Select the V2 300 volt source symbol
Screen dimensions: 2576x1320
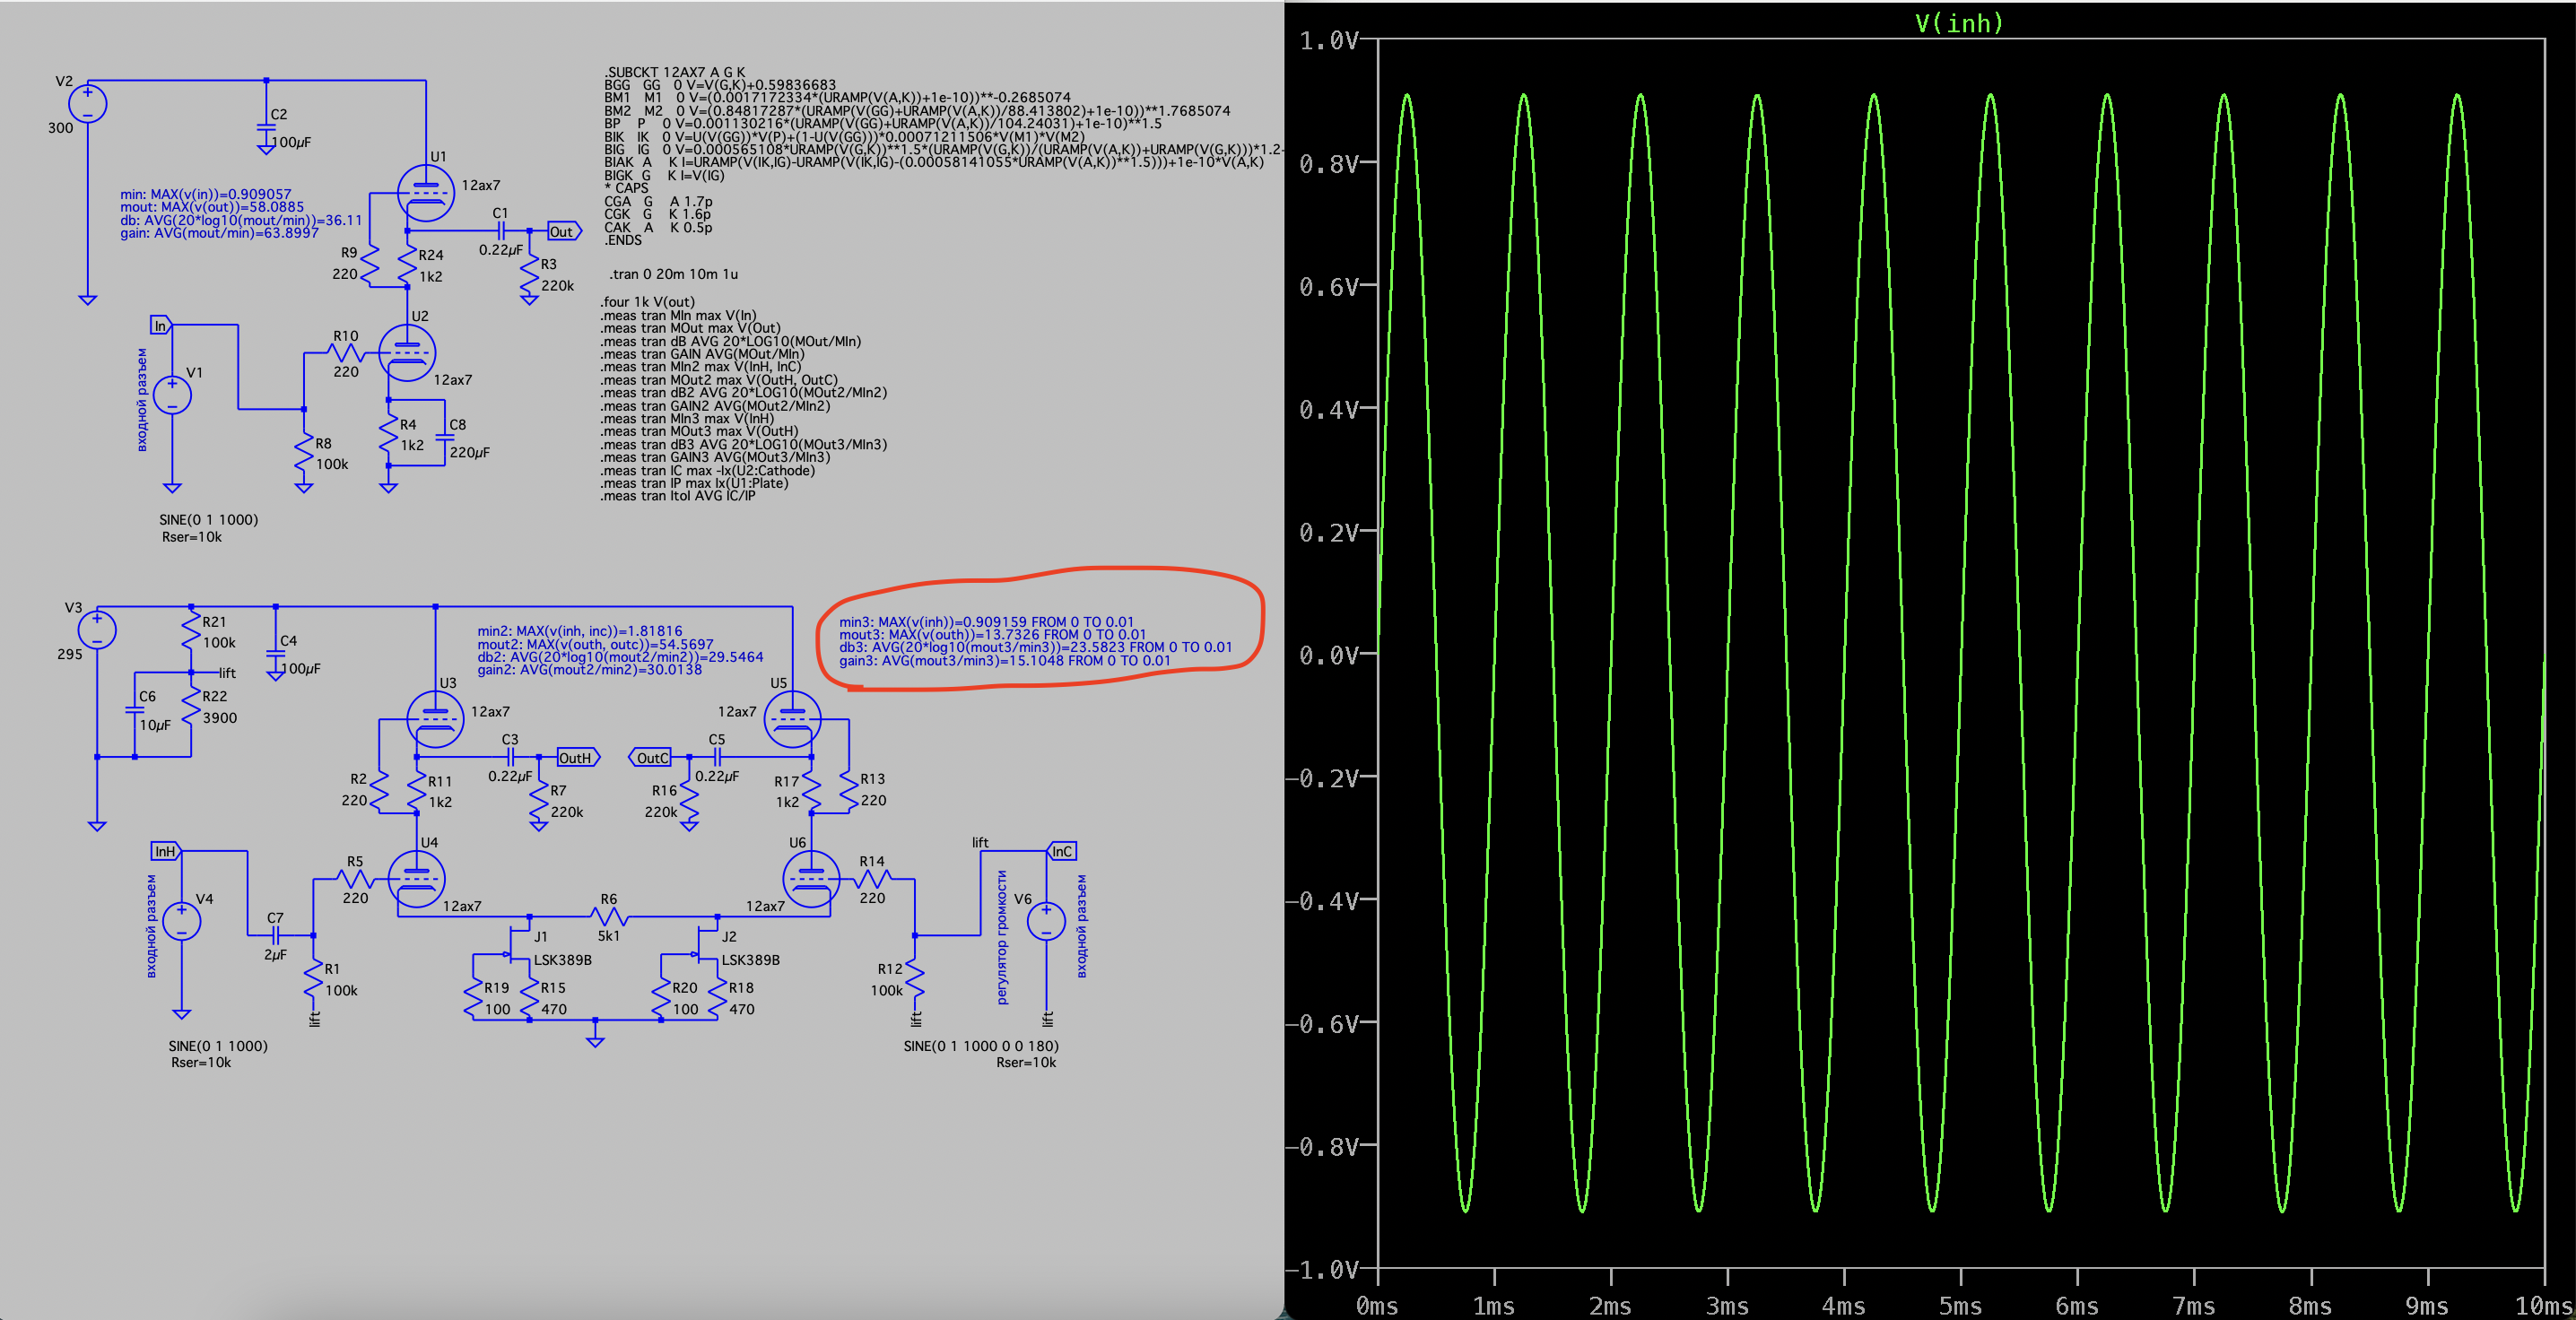[x=88, y=104]
